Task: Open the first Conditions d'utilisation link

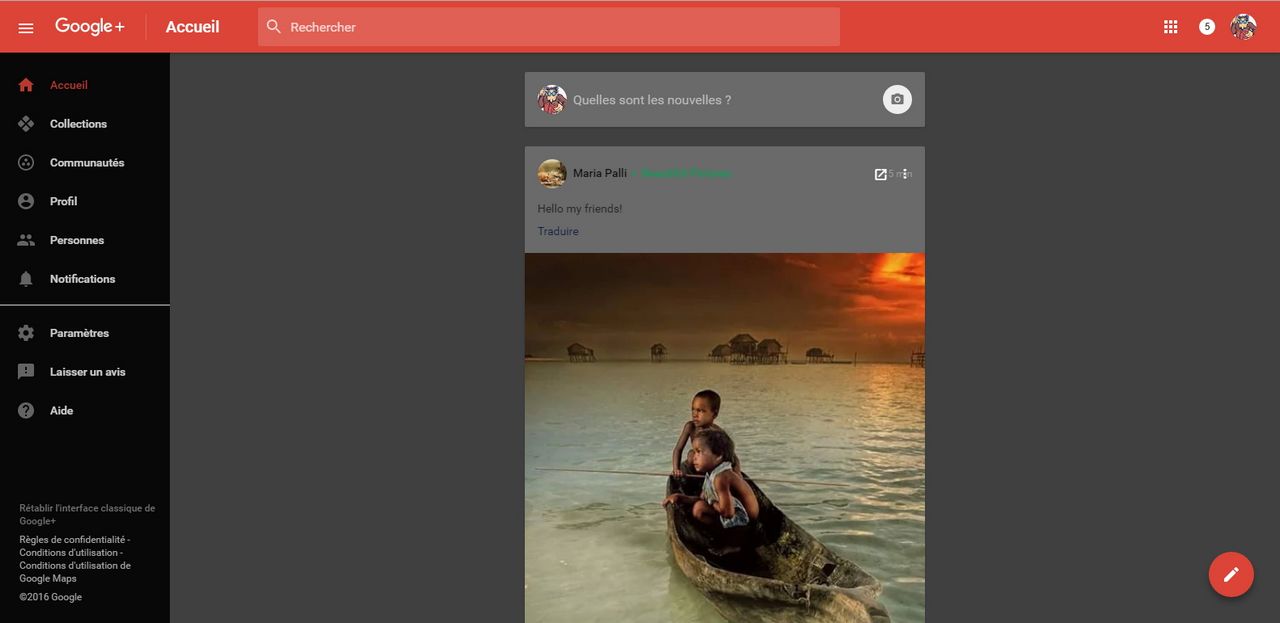Action: [x=69, y=553]
